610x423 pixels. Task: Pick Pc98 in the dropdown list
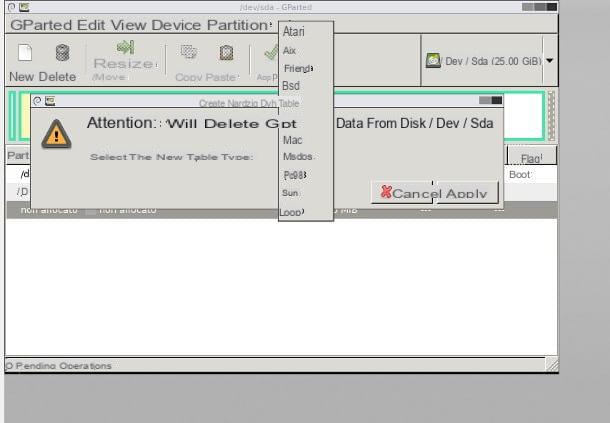pyautogui.click(x=306, y=175)
